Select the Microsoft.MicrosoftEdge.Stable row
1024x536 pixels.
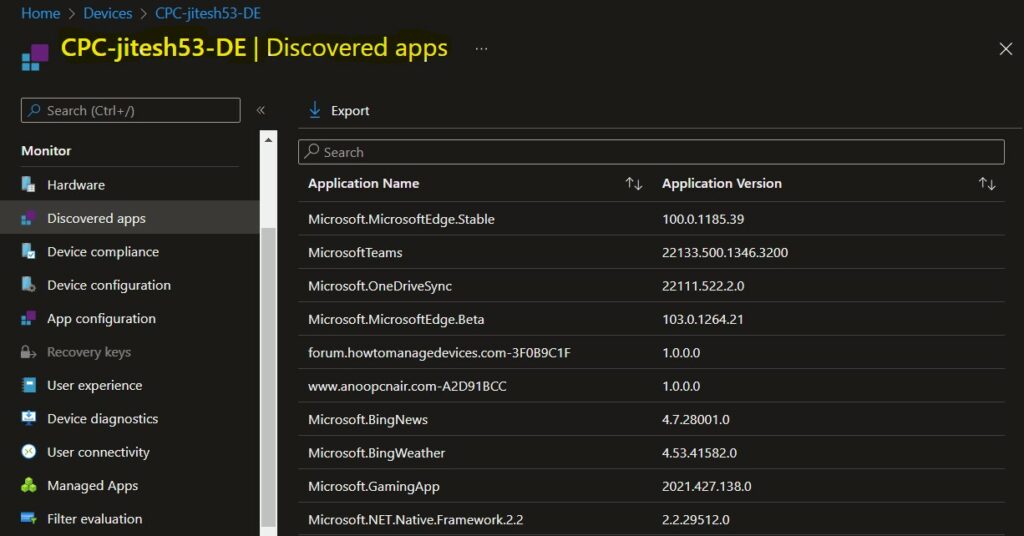(651, 219)
